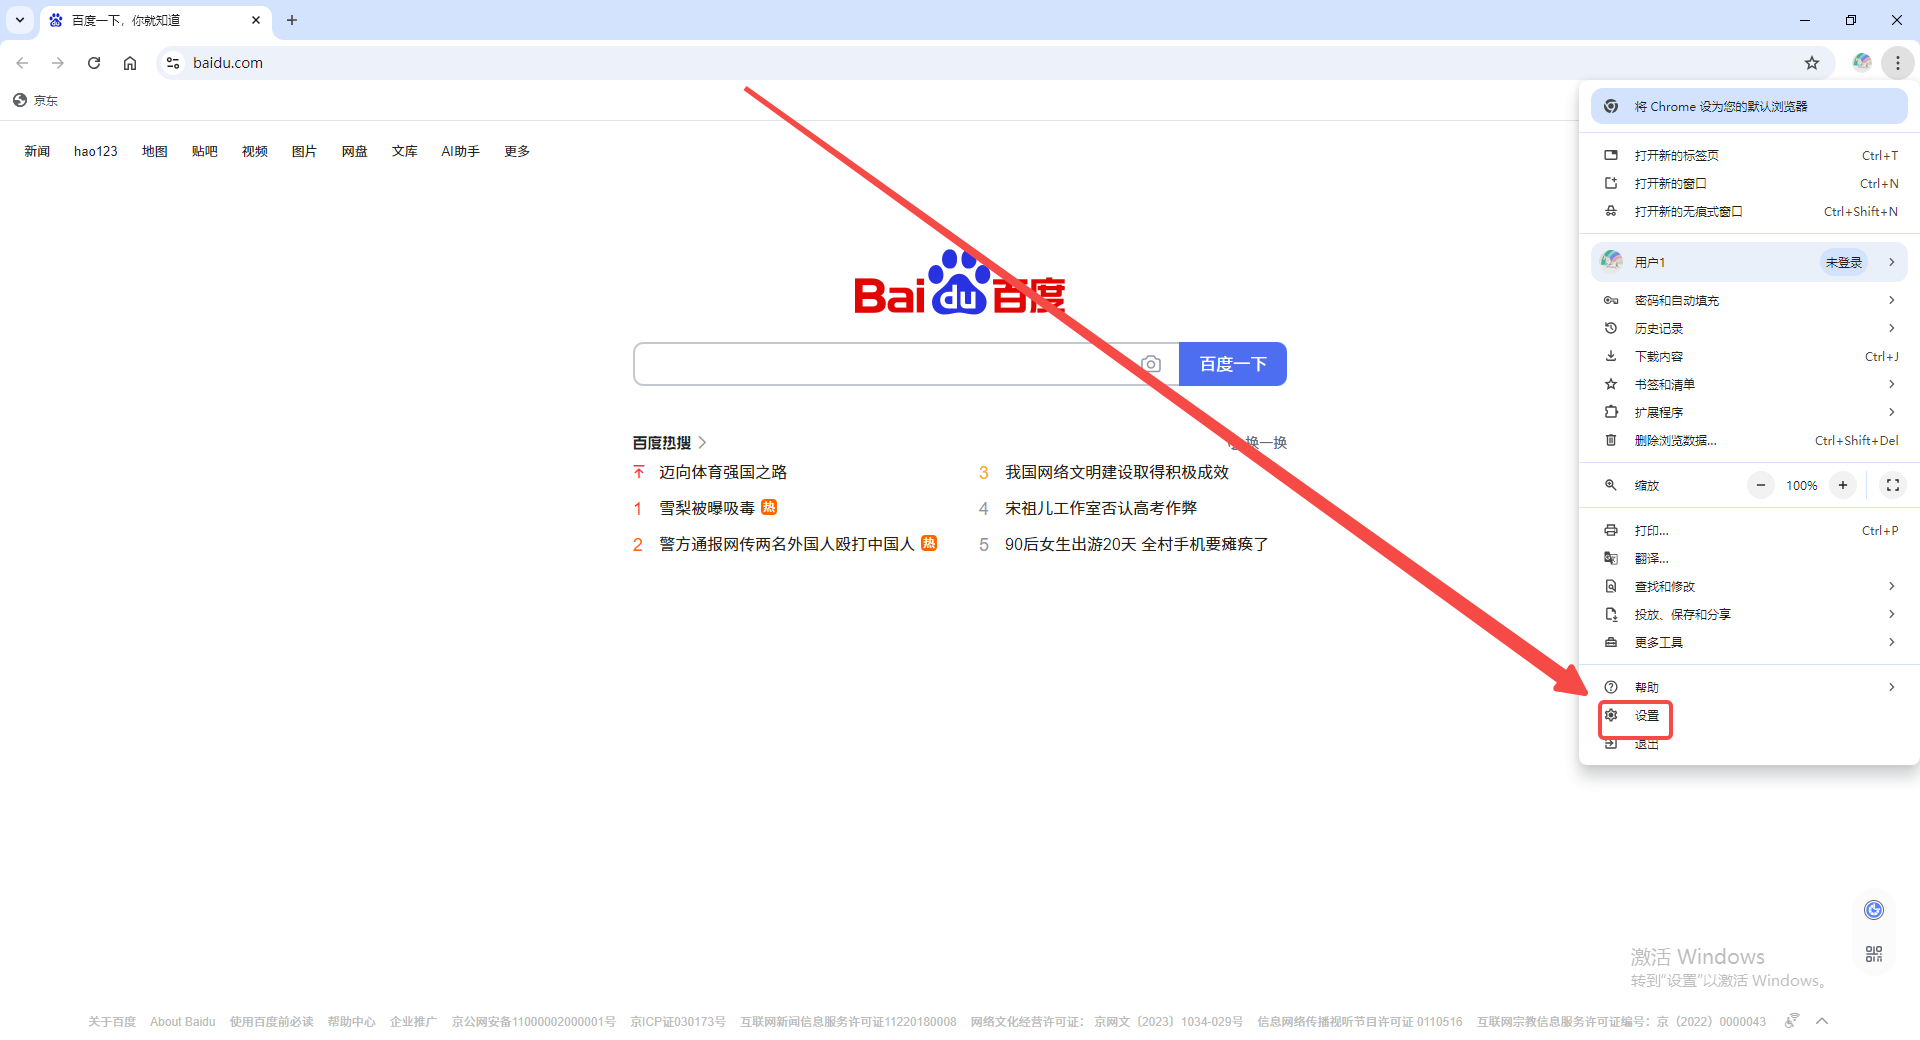The height and width of the screenshot is (1040, 1920).
Task: Open hot search 迈向体育强国之路
Action: point(723,472)
